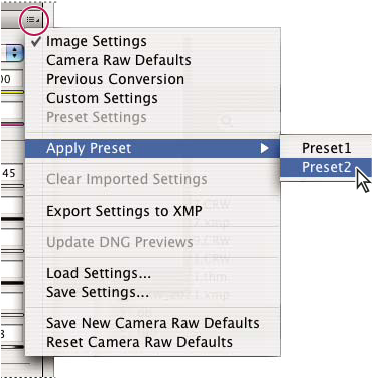This screenshot has height=378, width=374.
Task: Open Load Settings dialog
Action: [x=98, y=274]
